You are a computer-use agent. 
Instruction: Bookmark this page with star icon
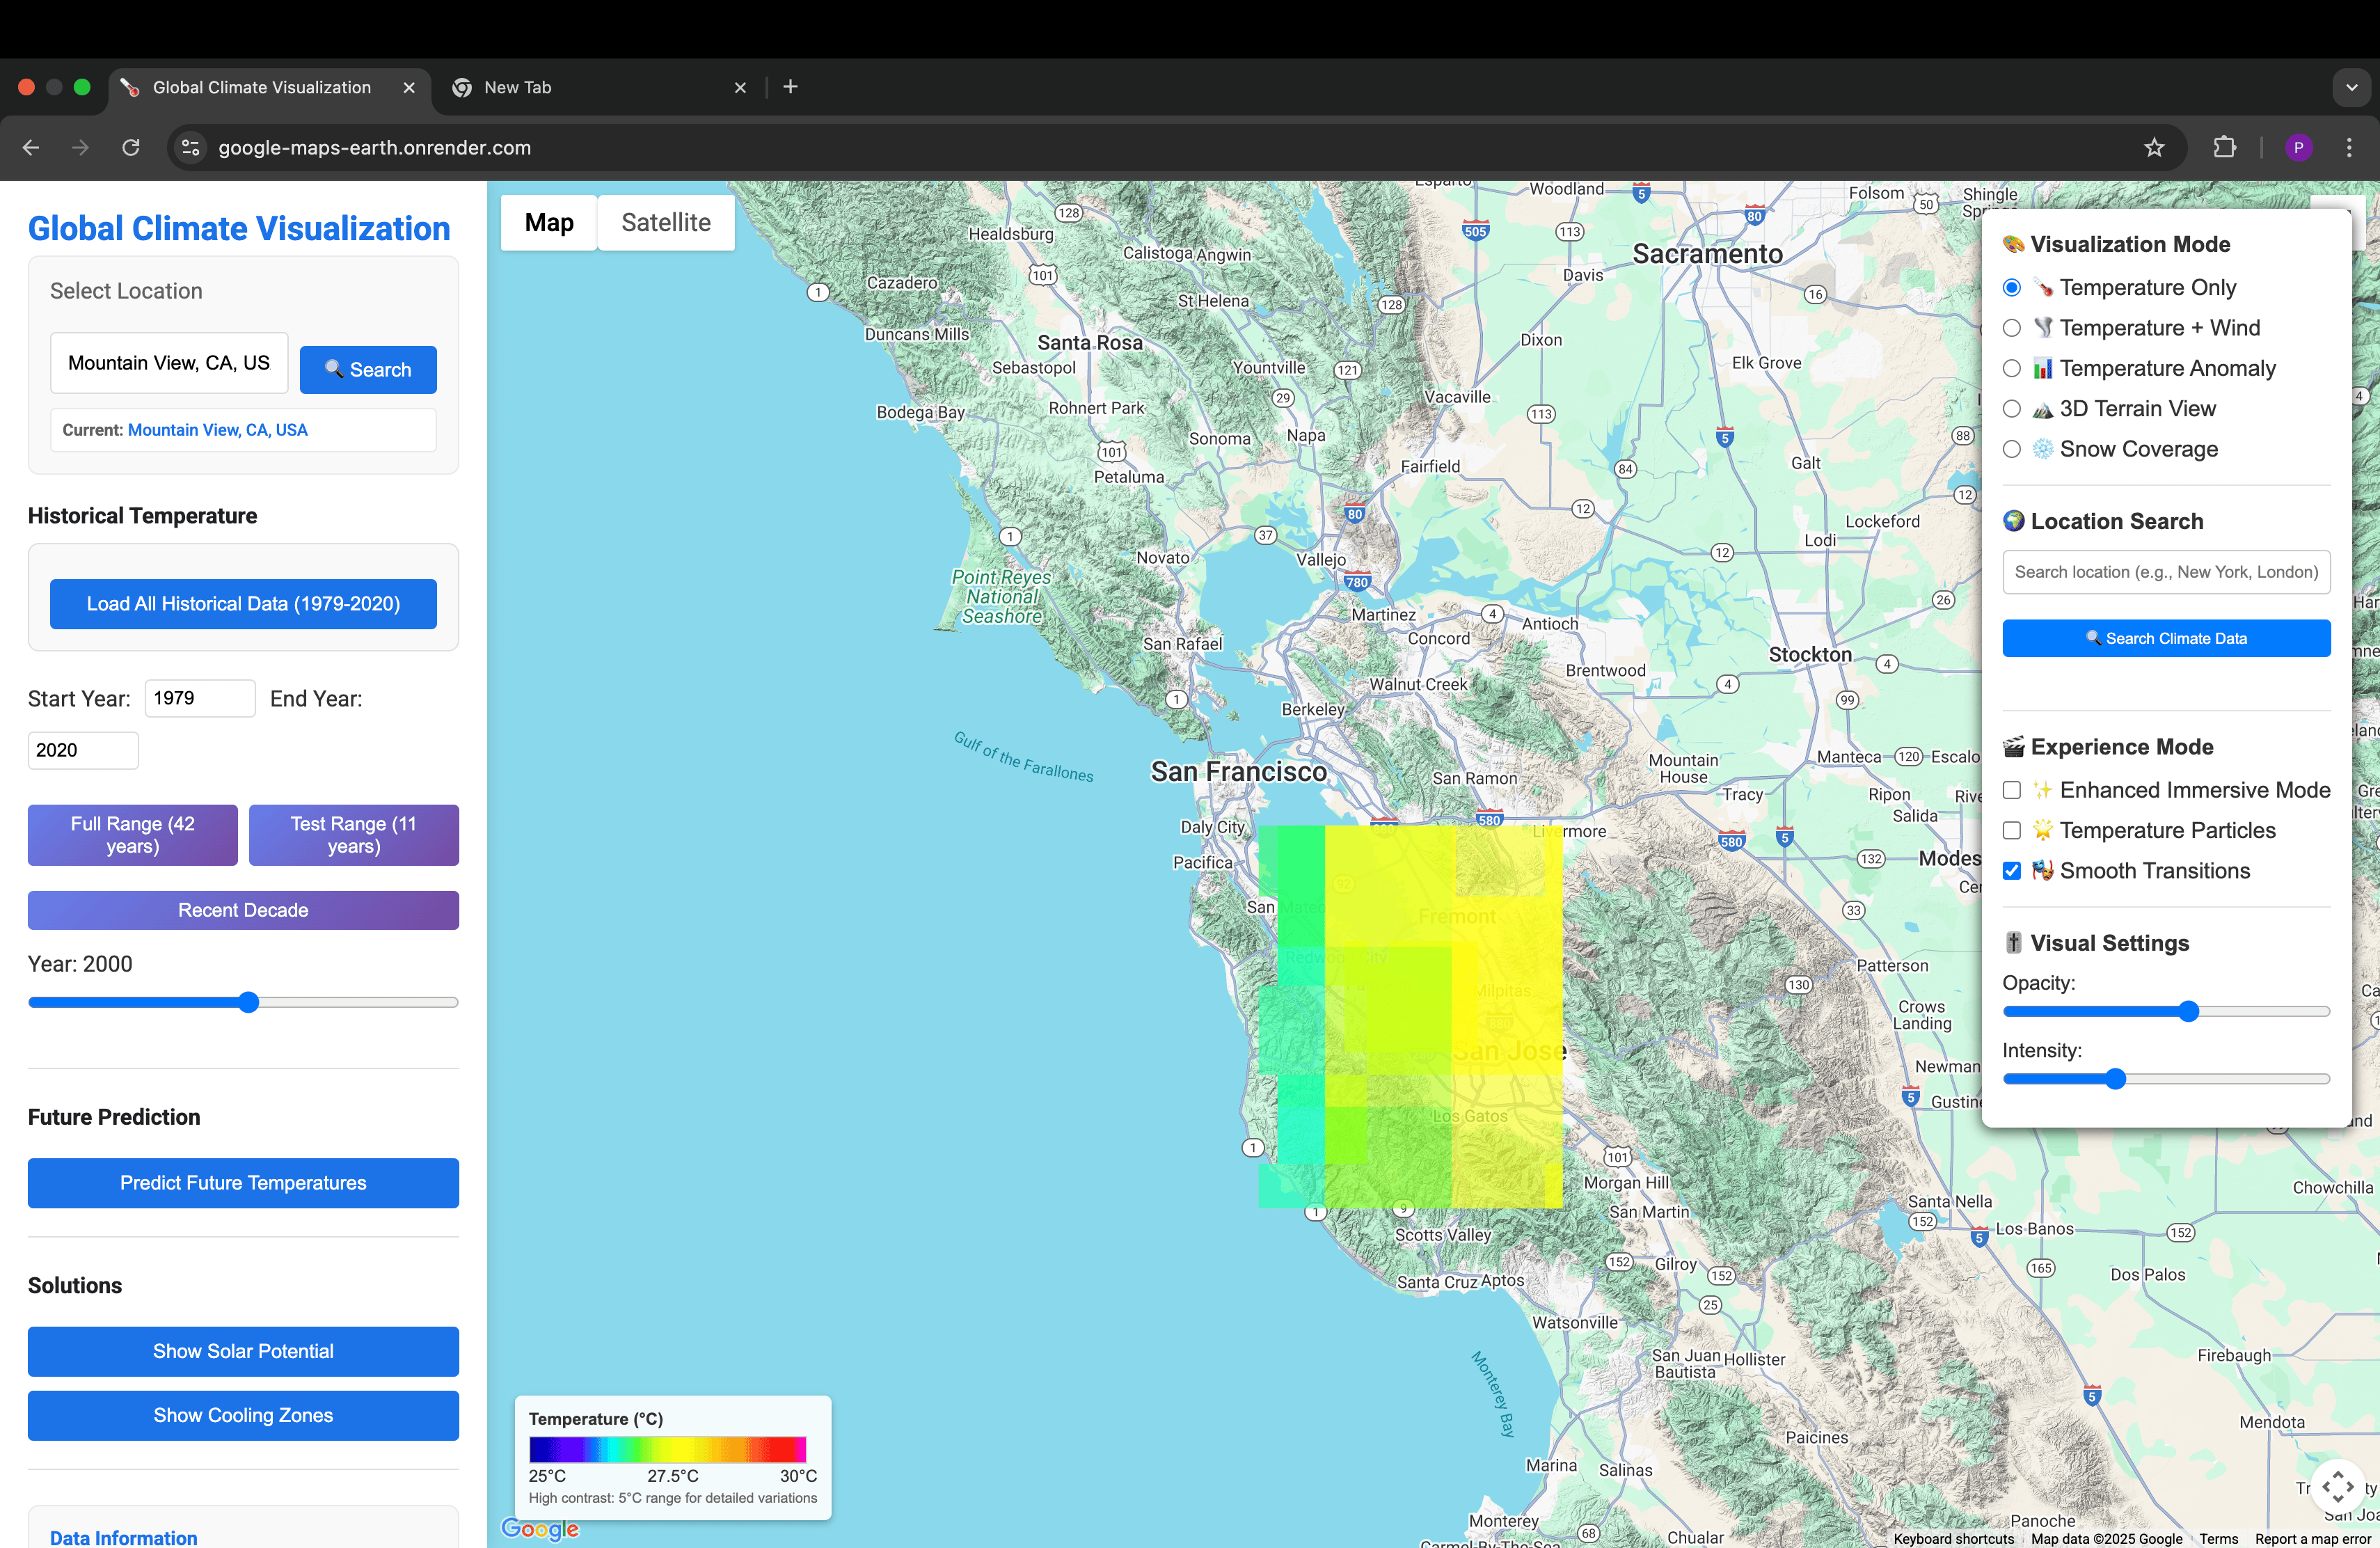coord(2154,148)
